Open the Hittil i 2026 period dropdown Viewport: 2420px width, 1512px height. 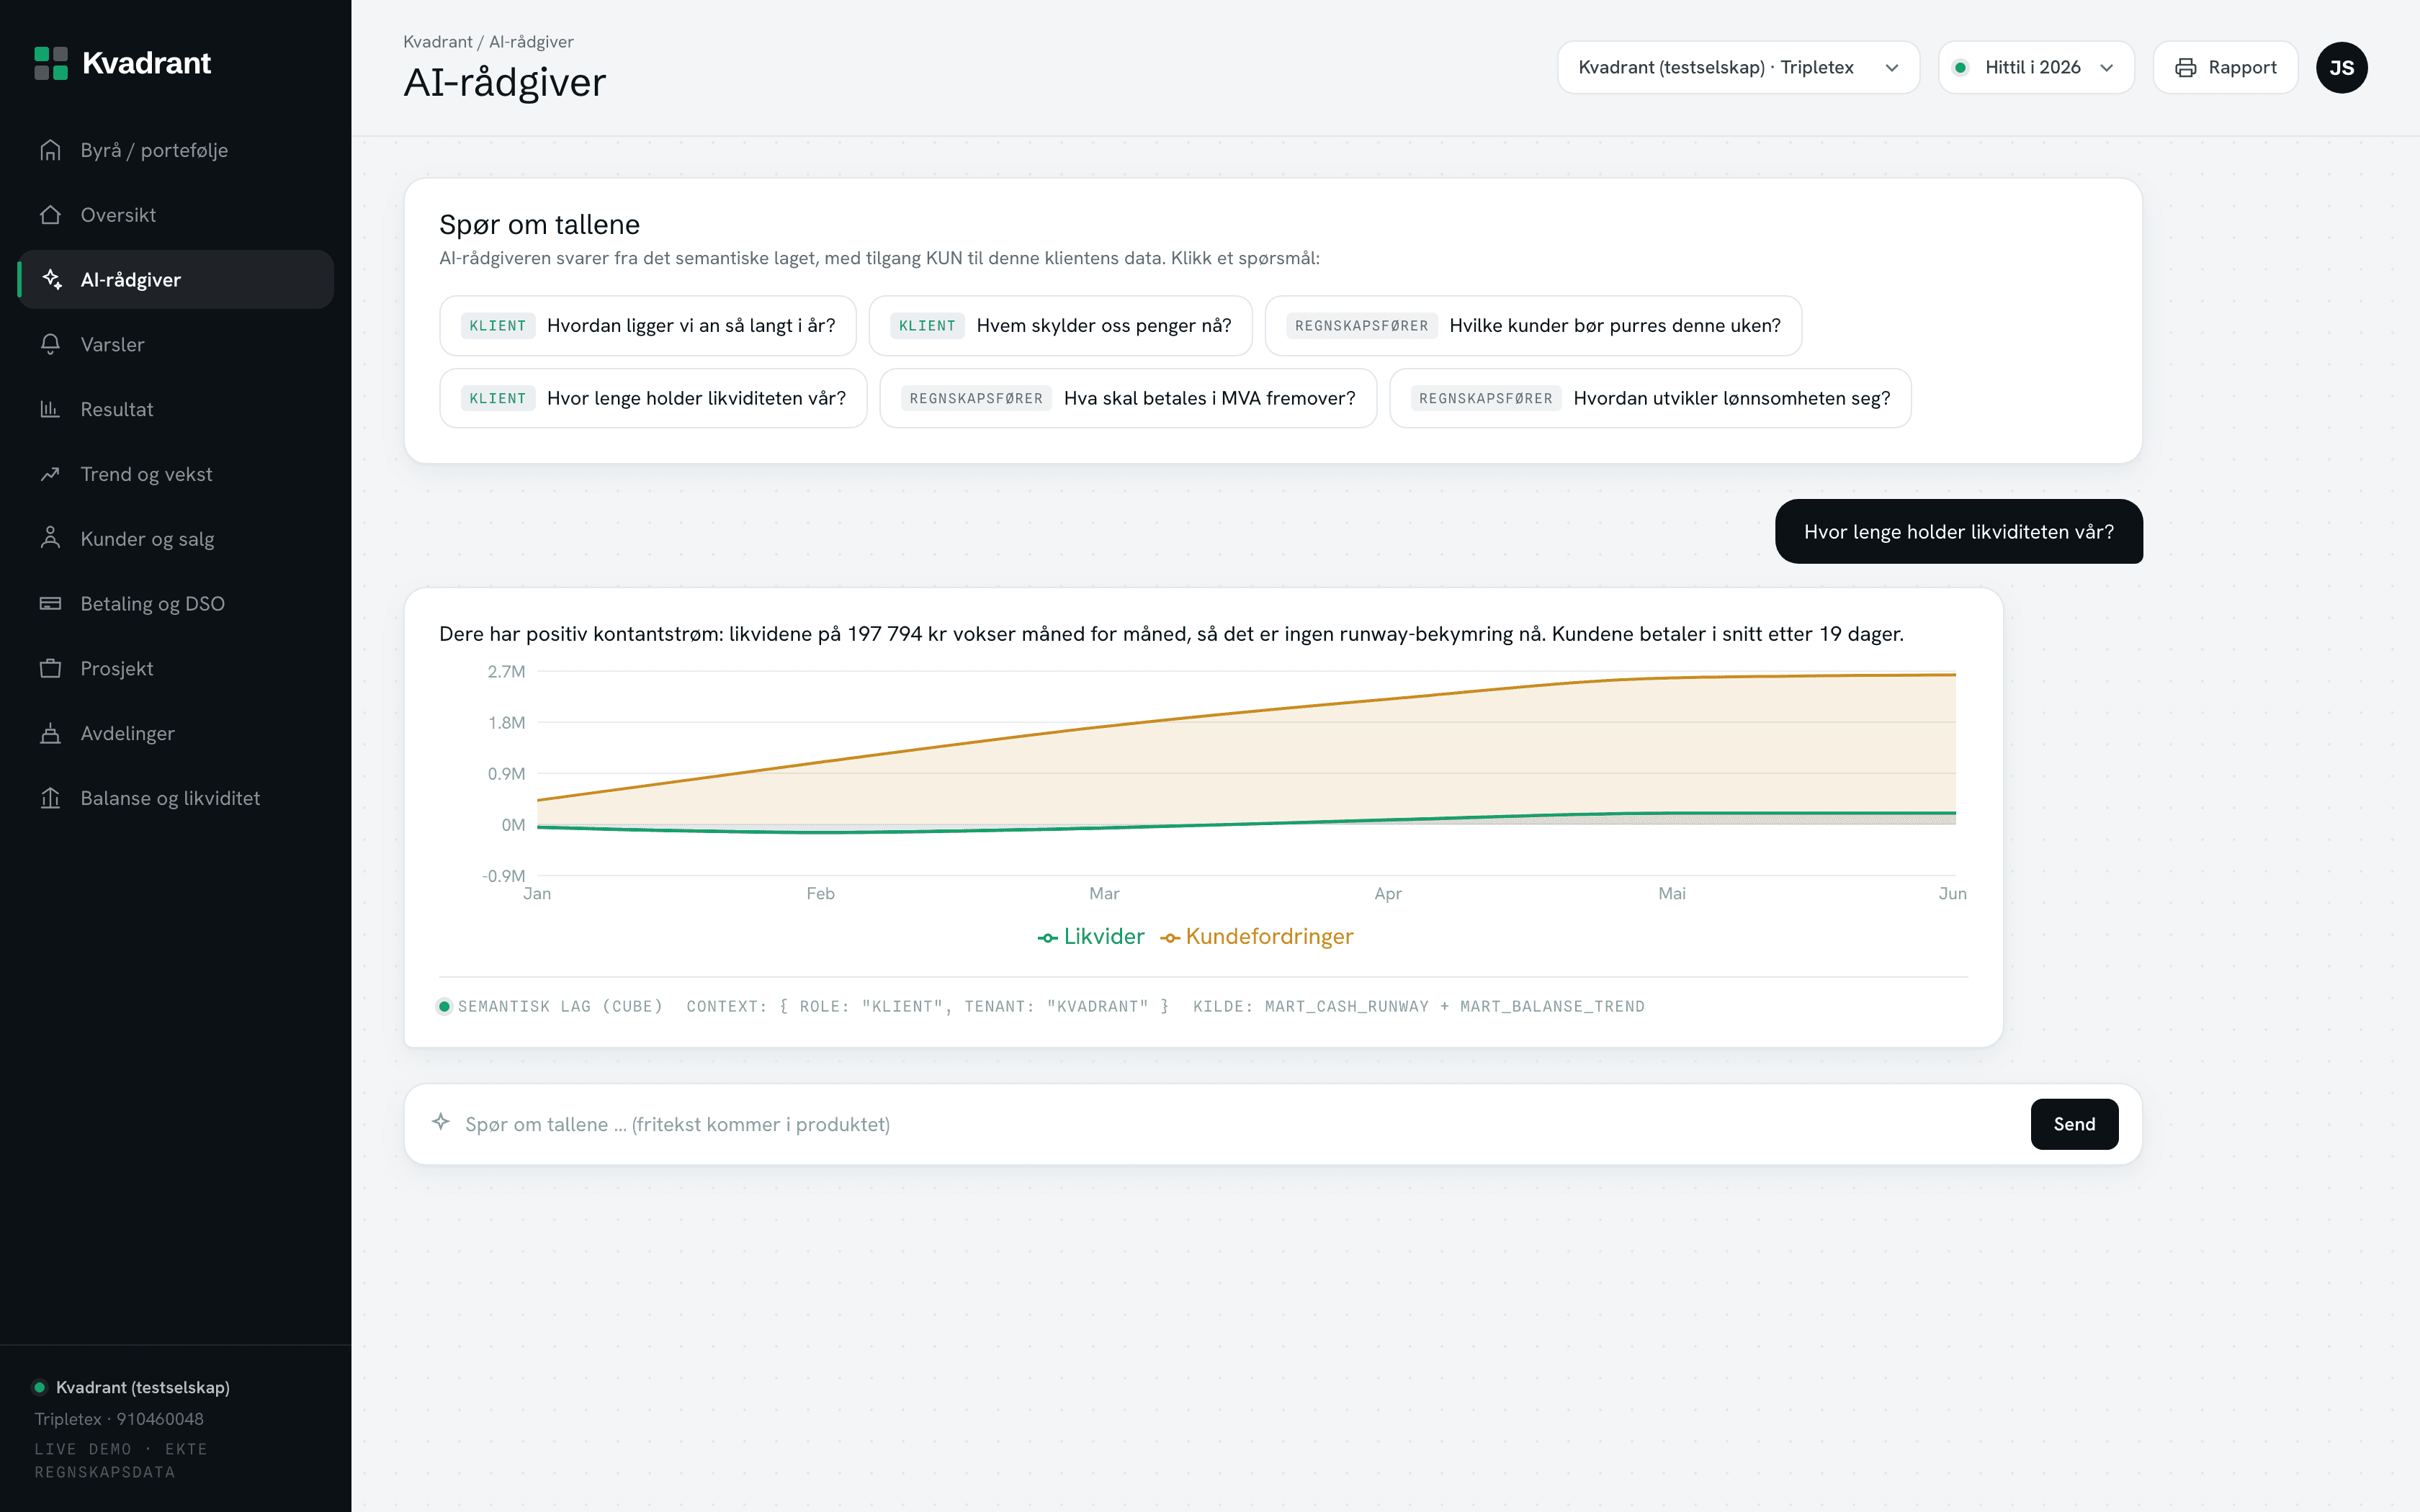click(x=2036, y=68)
